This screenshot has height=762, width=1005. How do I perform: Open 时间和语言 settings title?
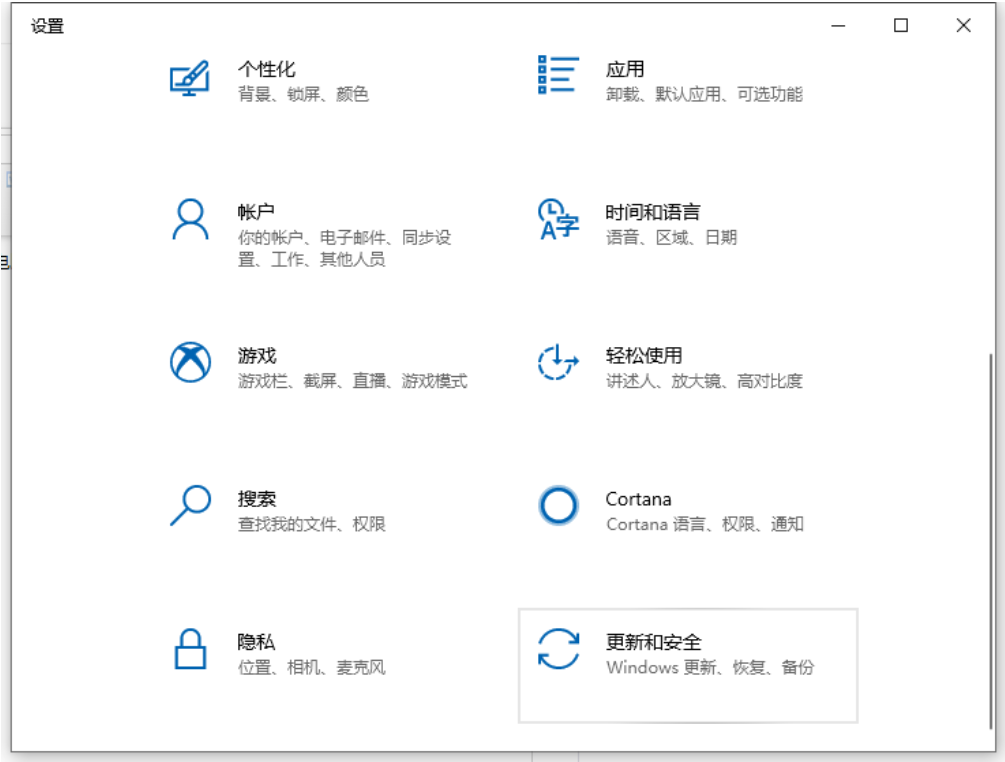pyautogui.click(x=652, y=212)
